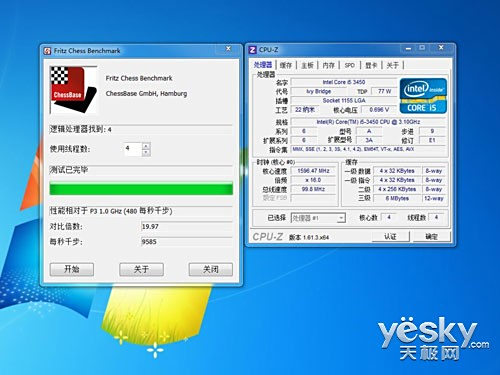Viewport: 500px width, 375px height.
Task: Switch to the 主板 tab
Action: [x=307, y=65]
